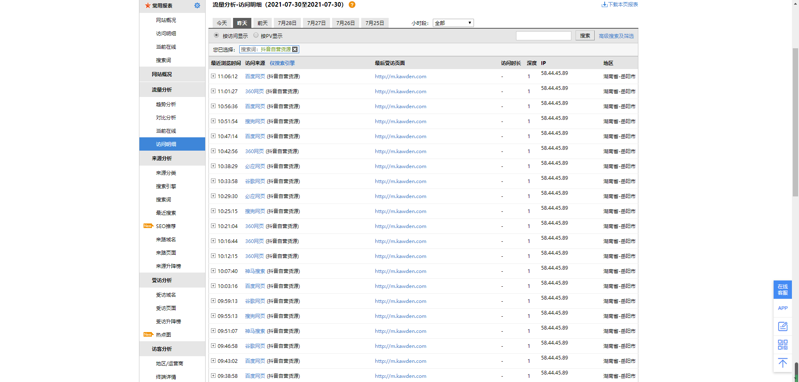Open 来路页面 in the sidebar
Image resolution: width=799 pixels, height=382 pixels.
[166, 253]
